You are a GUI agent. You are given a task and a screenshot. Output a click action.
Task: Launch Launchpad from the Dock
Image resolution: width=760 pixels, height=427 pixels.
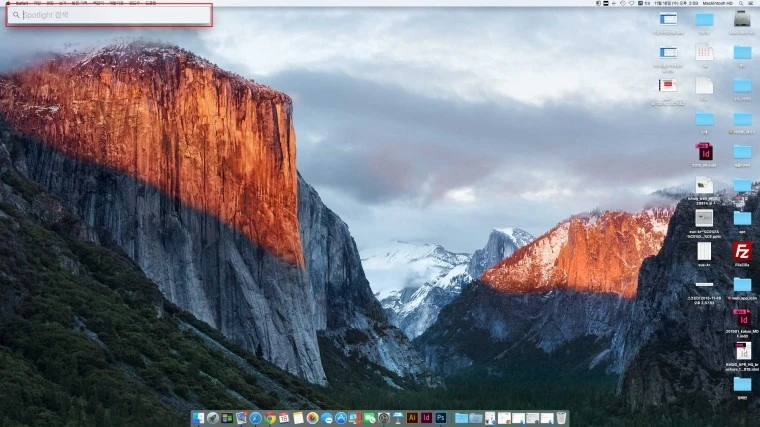pyautogui.click(x=213, y=418)
